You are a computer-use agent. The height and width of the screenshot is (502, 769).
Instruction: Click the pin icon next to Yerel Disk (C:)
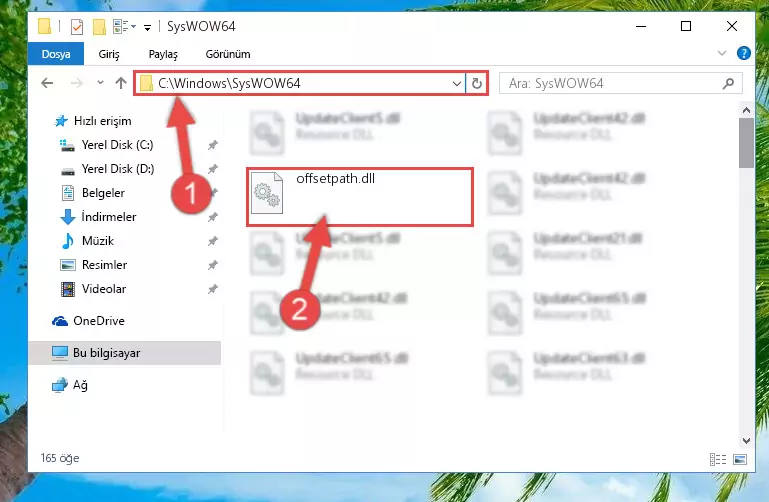212,145
